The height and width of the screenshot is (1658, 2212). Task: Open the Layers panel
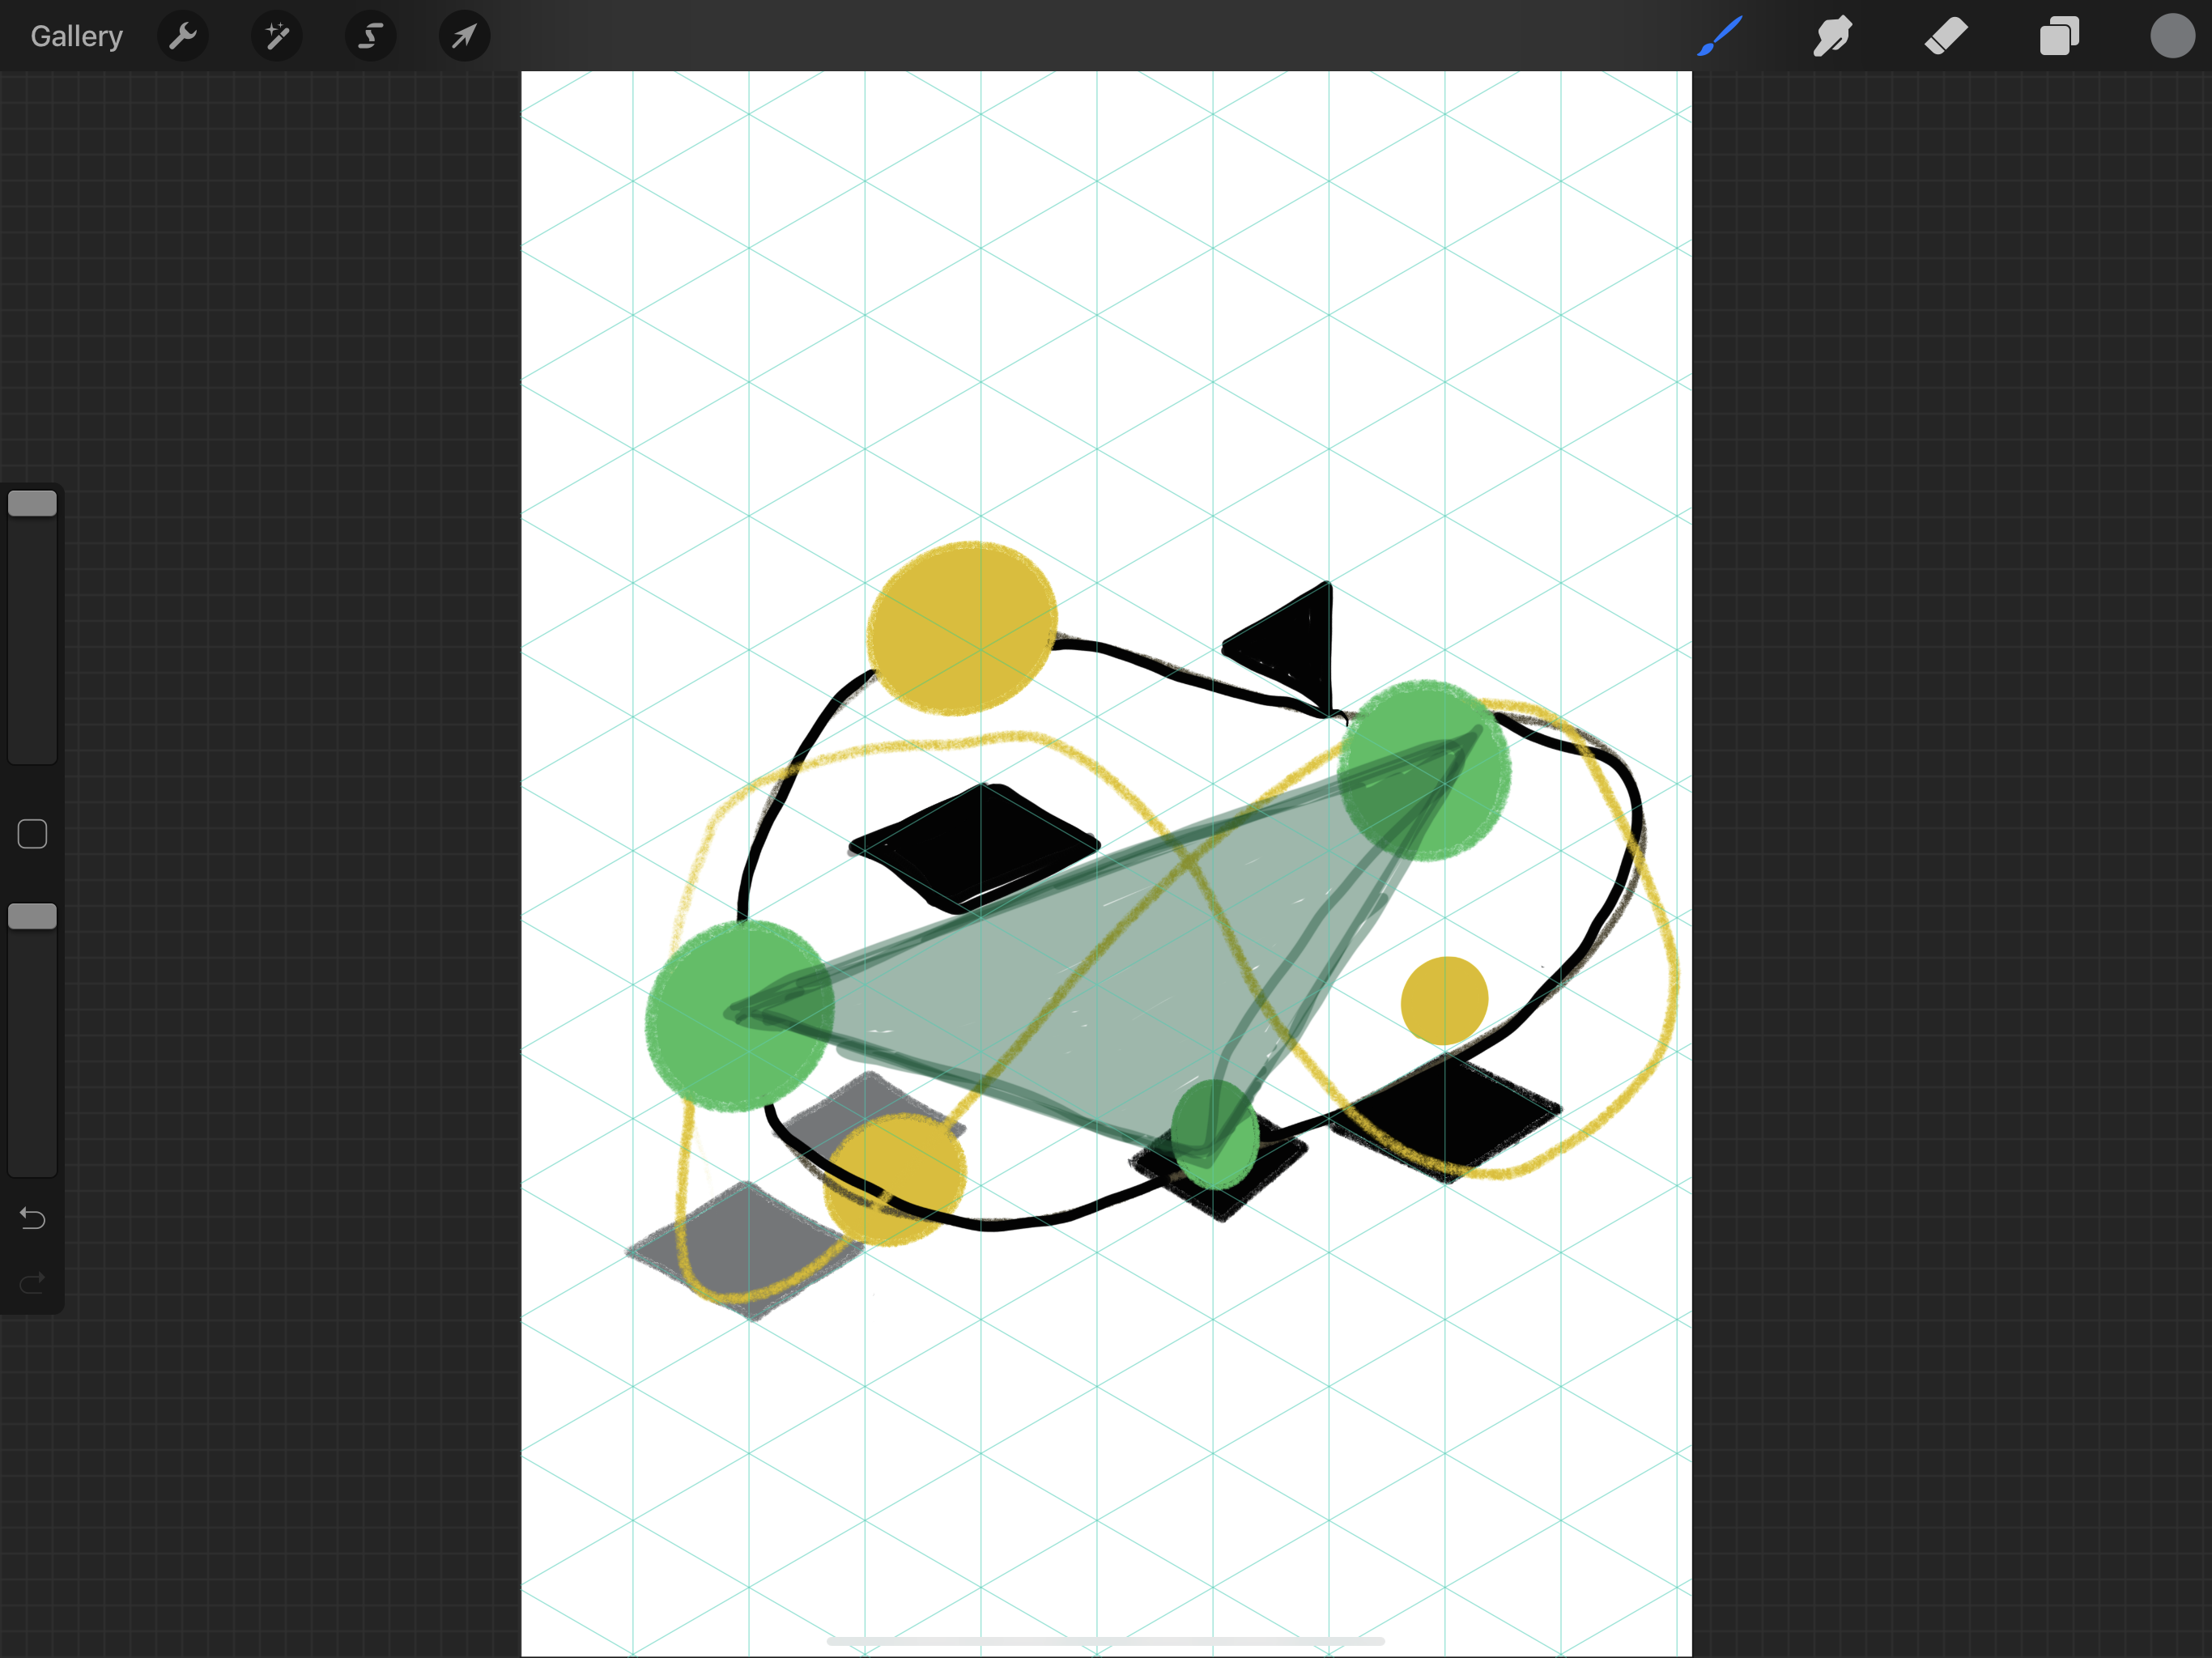click(x=2059, y=36)
